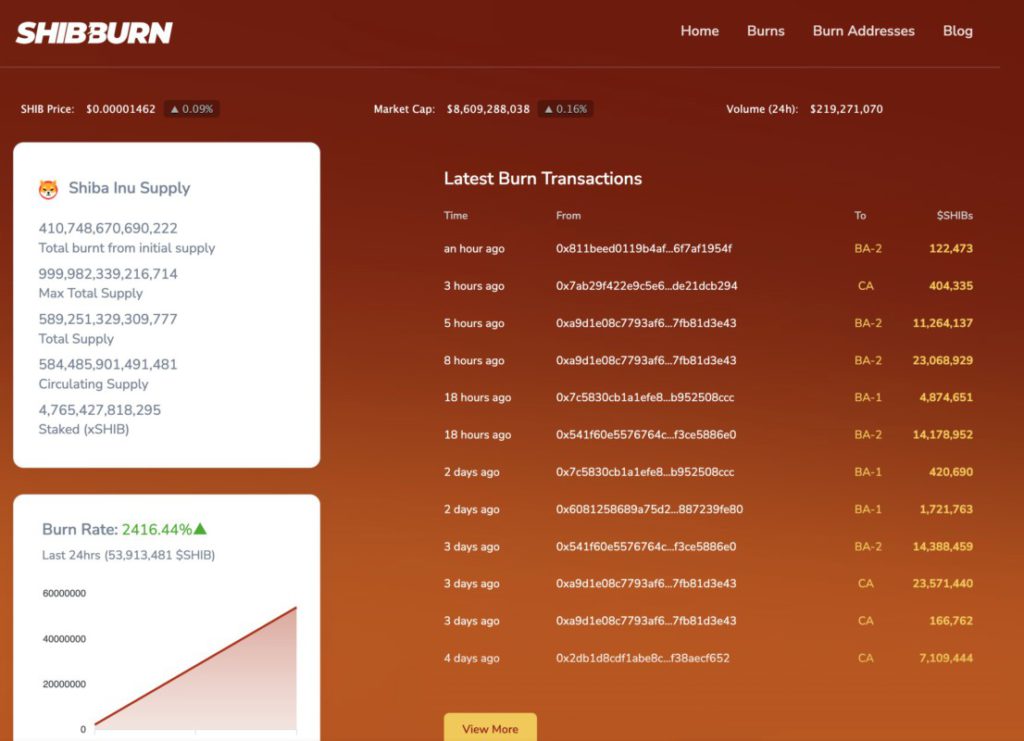Open sender address 0x2db1d8cdf1abe8c...f38aecf652
The height and width of the screenshot is (741, 1024).
[x=642, y=659]
